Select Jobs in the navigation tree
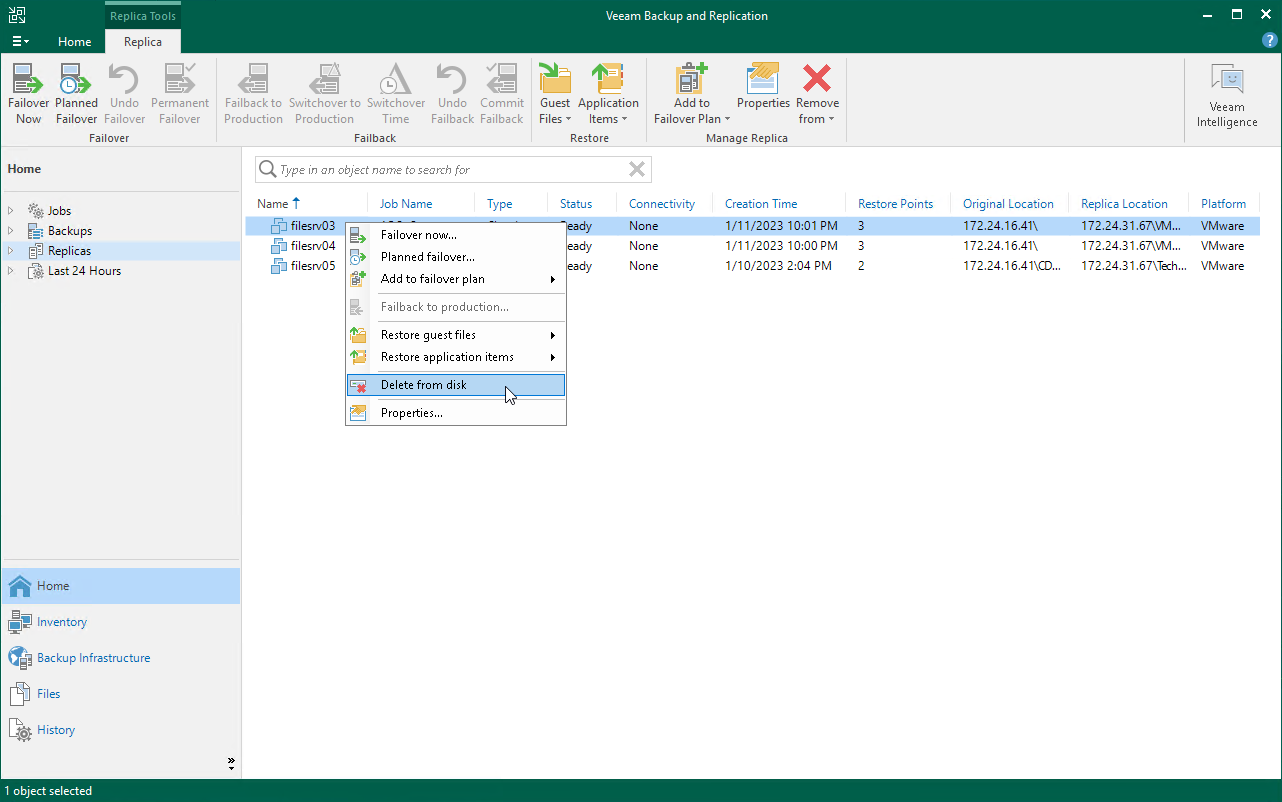Viewport: 1282px width, 802px height. (59, 211)
